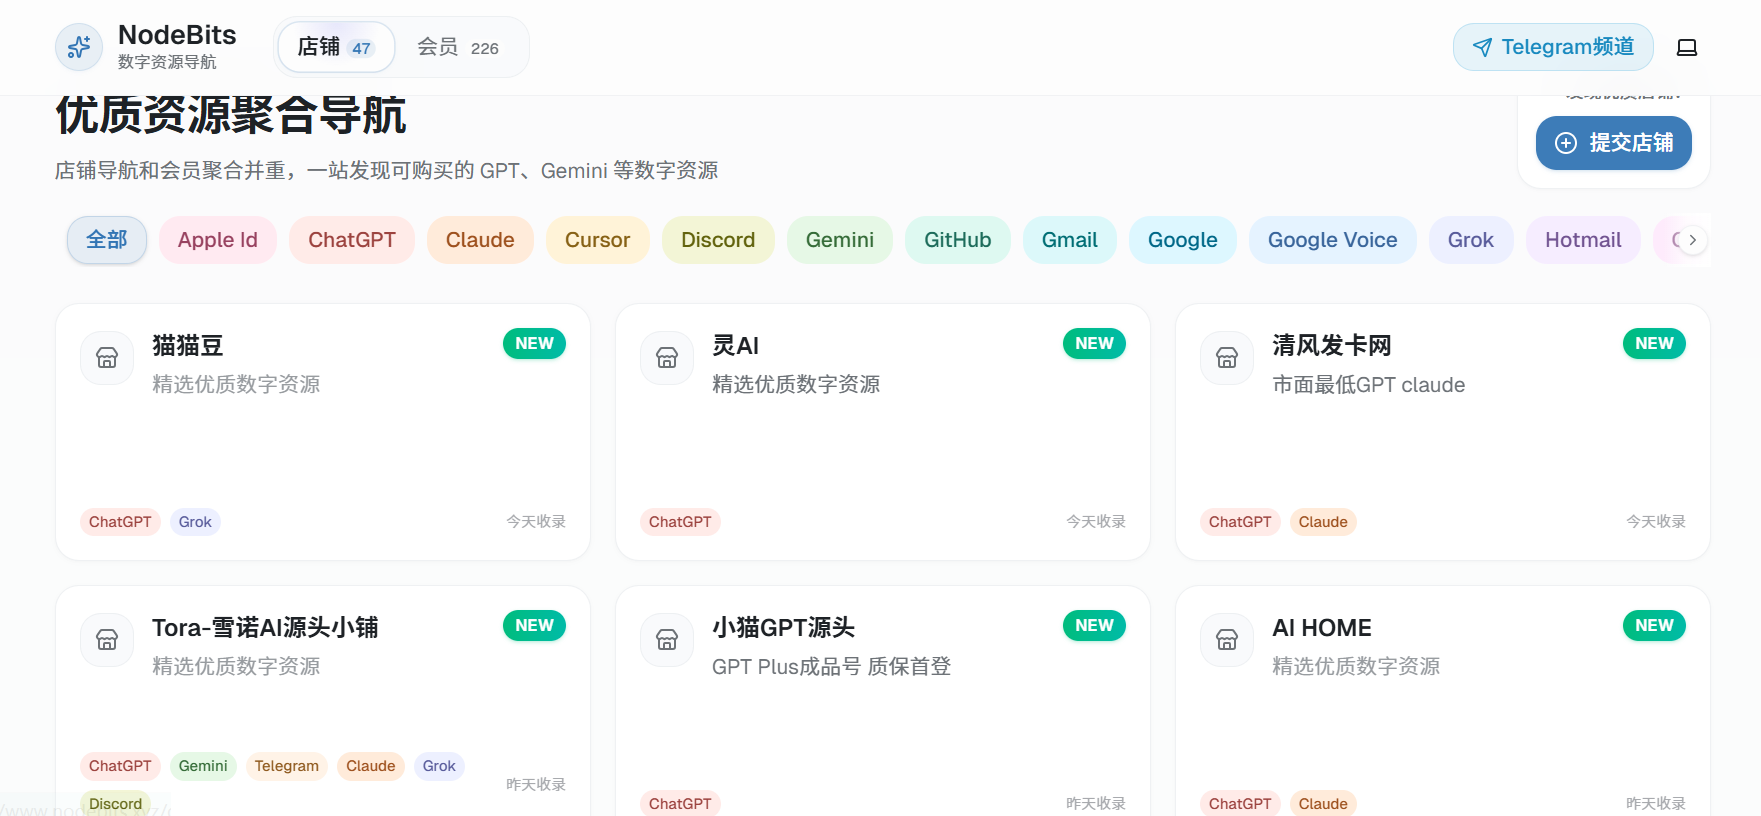Open the Telegram频道 link

click(1552, 47)
